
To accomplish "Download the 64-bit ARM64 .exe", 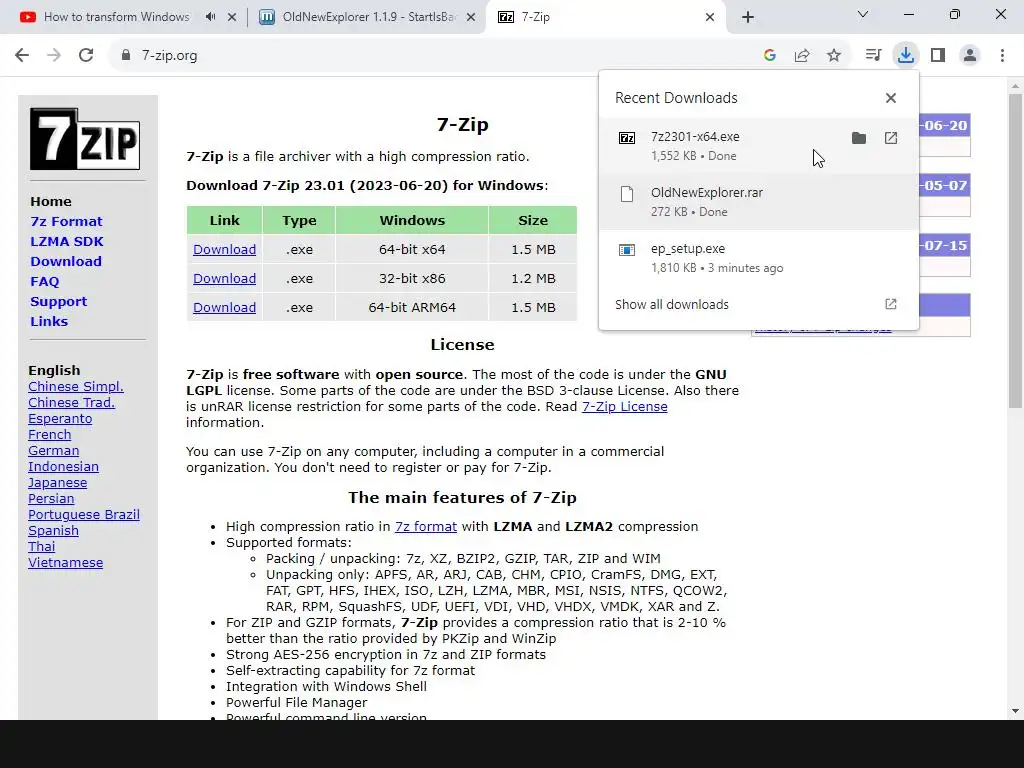I will (x=224, y=308).
